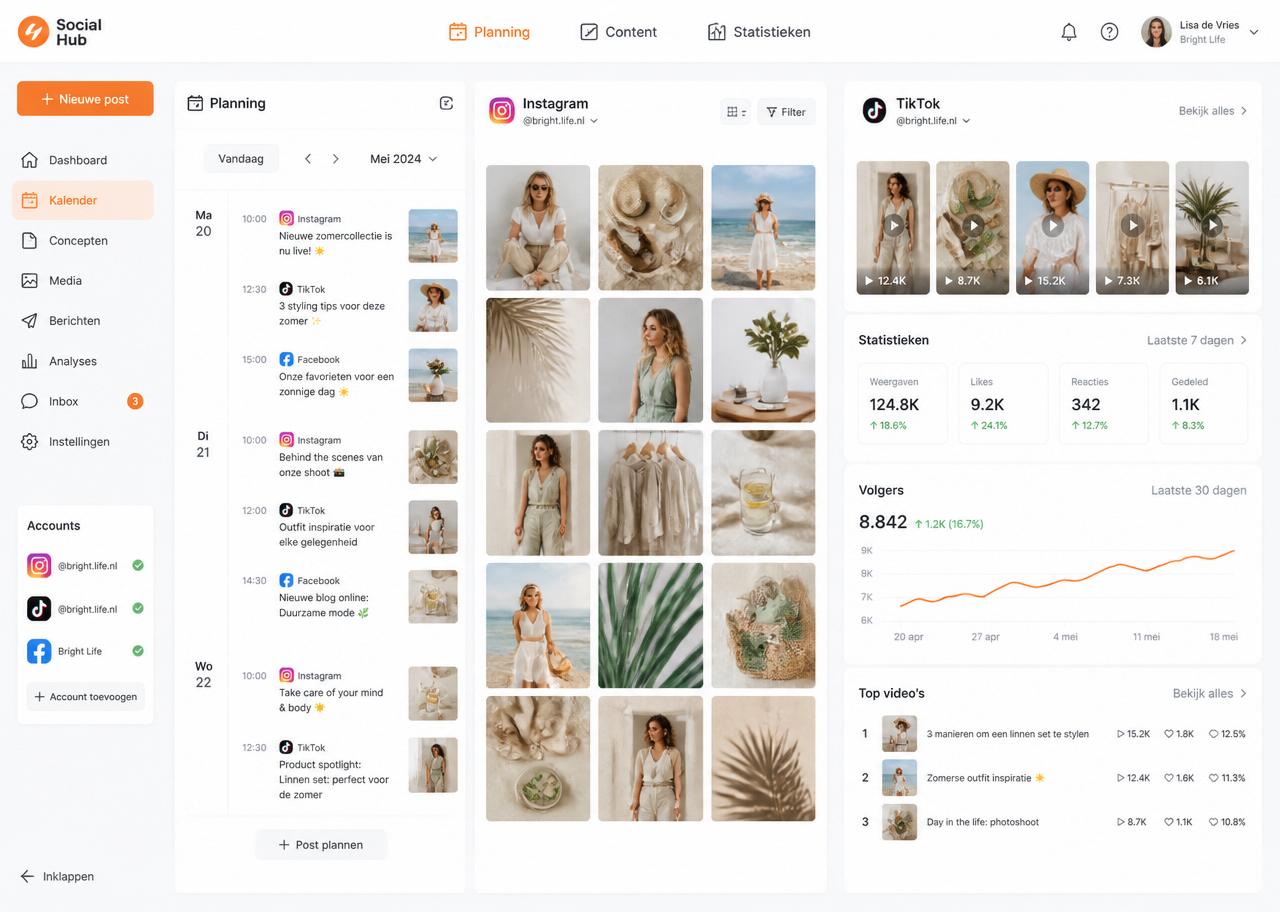The width and height of the screenshot is (1280, 912).
Task: Open Kalender in the sidebar
Action: point(83,200)
